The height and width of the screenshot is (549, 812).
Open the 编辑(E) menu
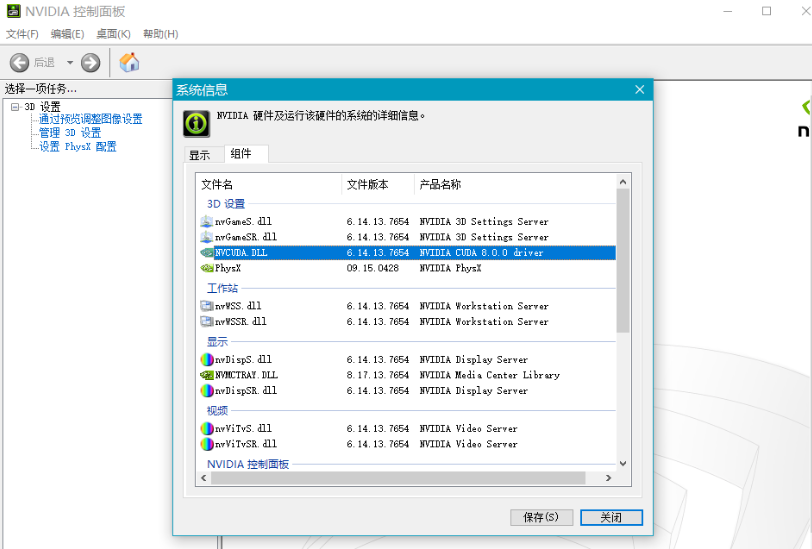[67, 34]
